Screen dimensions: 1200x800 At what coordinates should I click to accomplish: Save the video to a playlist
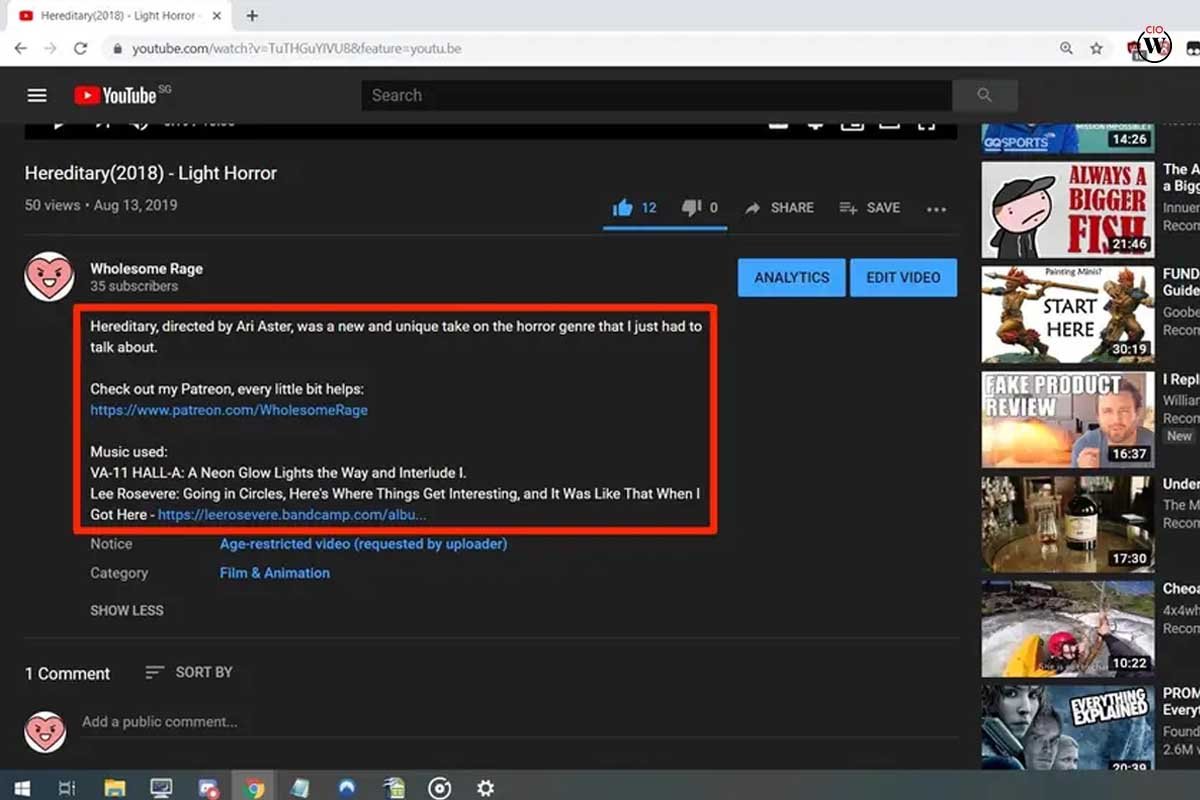[870, 208]
